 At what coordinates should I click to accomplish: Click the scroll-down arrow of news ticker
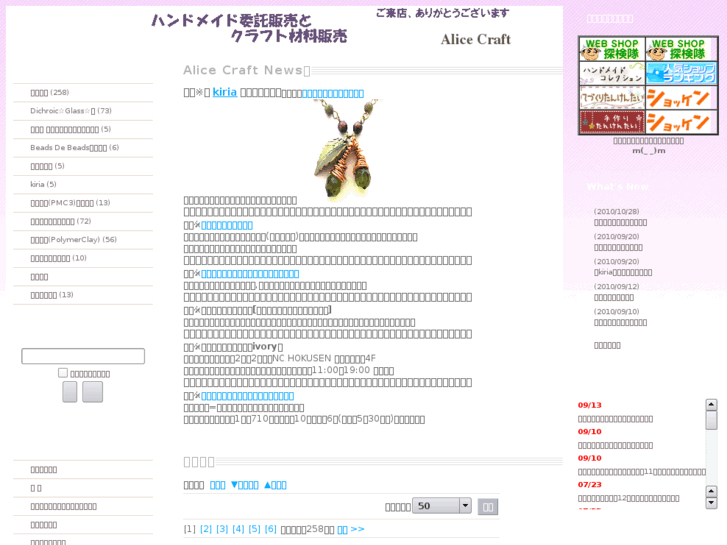[x=711, y=503]
